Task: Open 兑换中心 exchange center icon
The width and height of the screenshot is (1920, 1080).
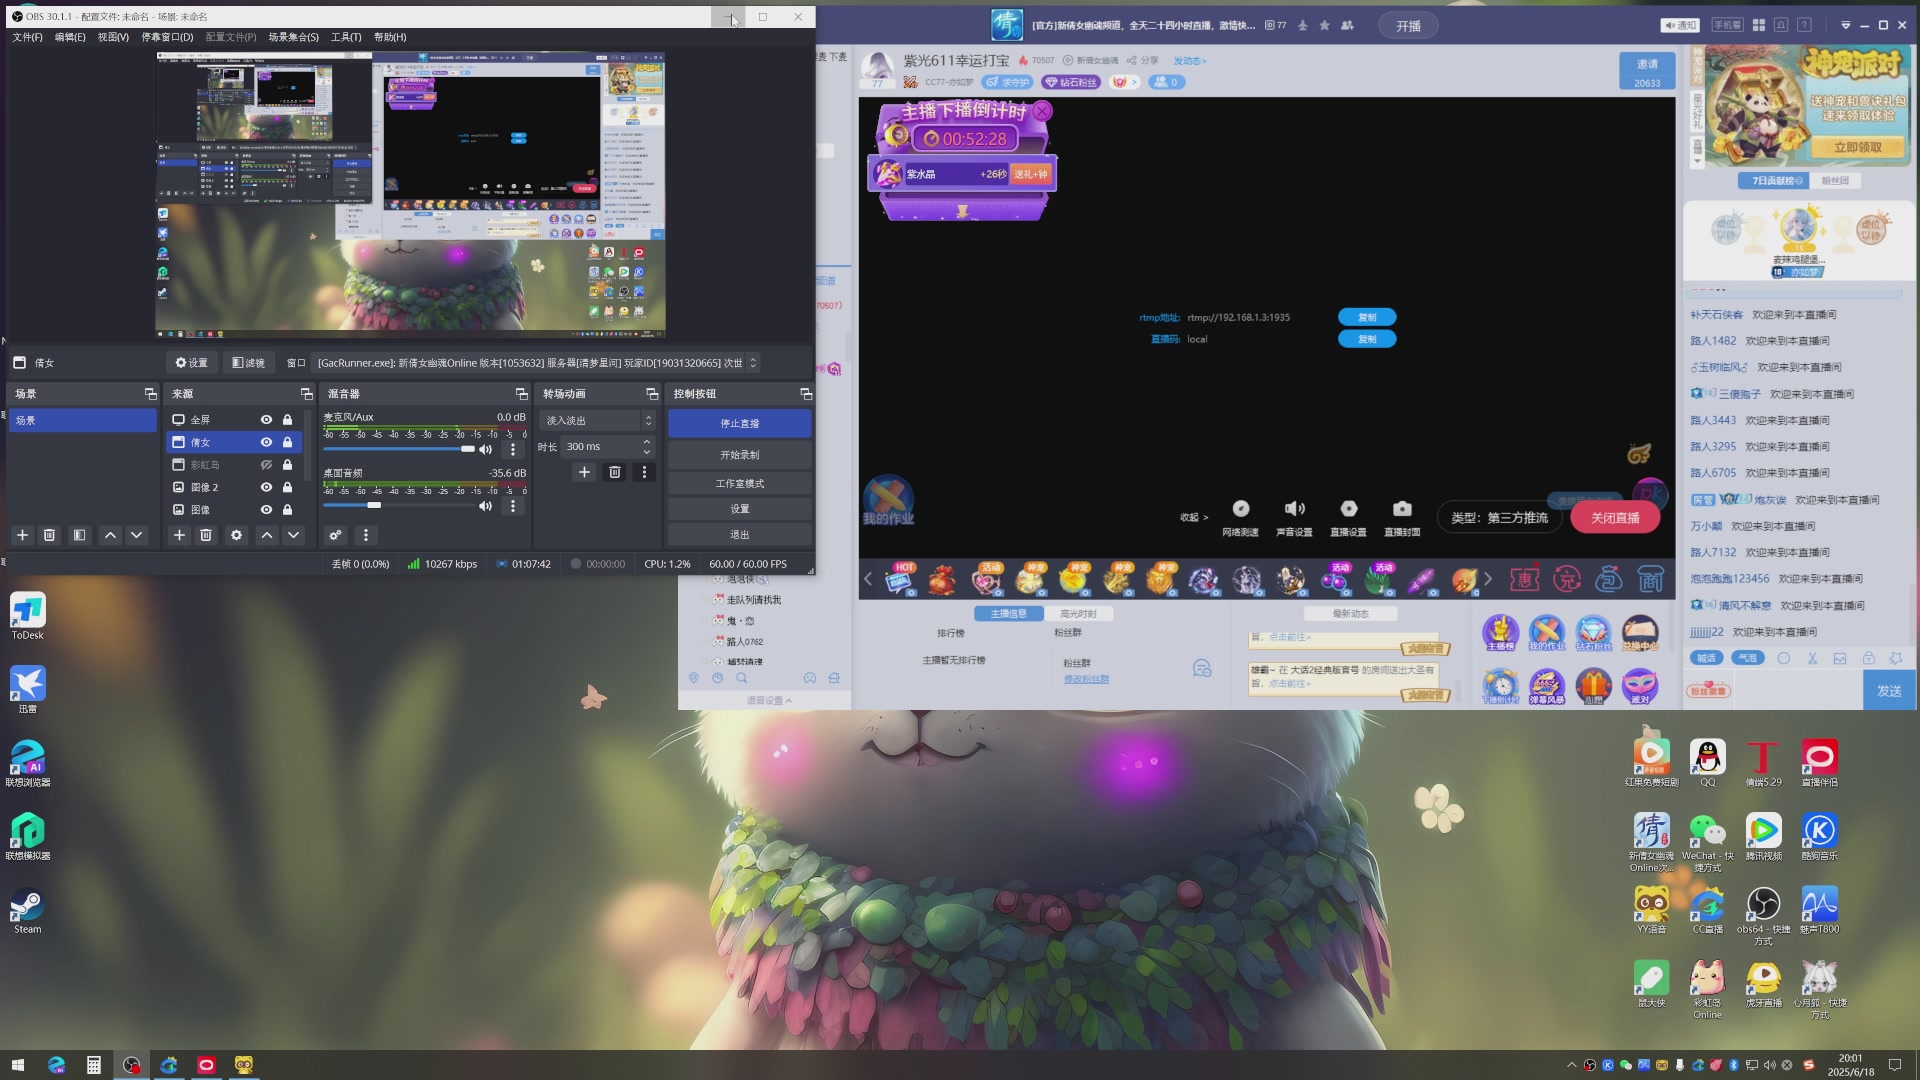Action: [x=1640, y=633]
